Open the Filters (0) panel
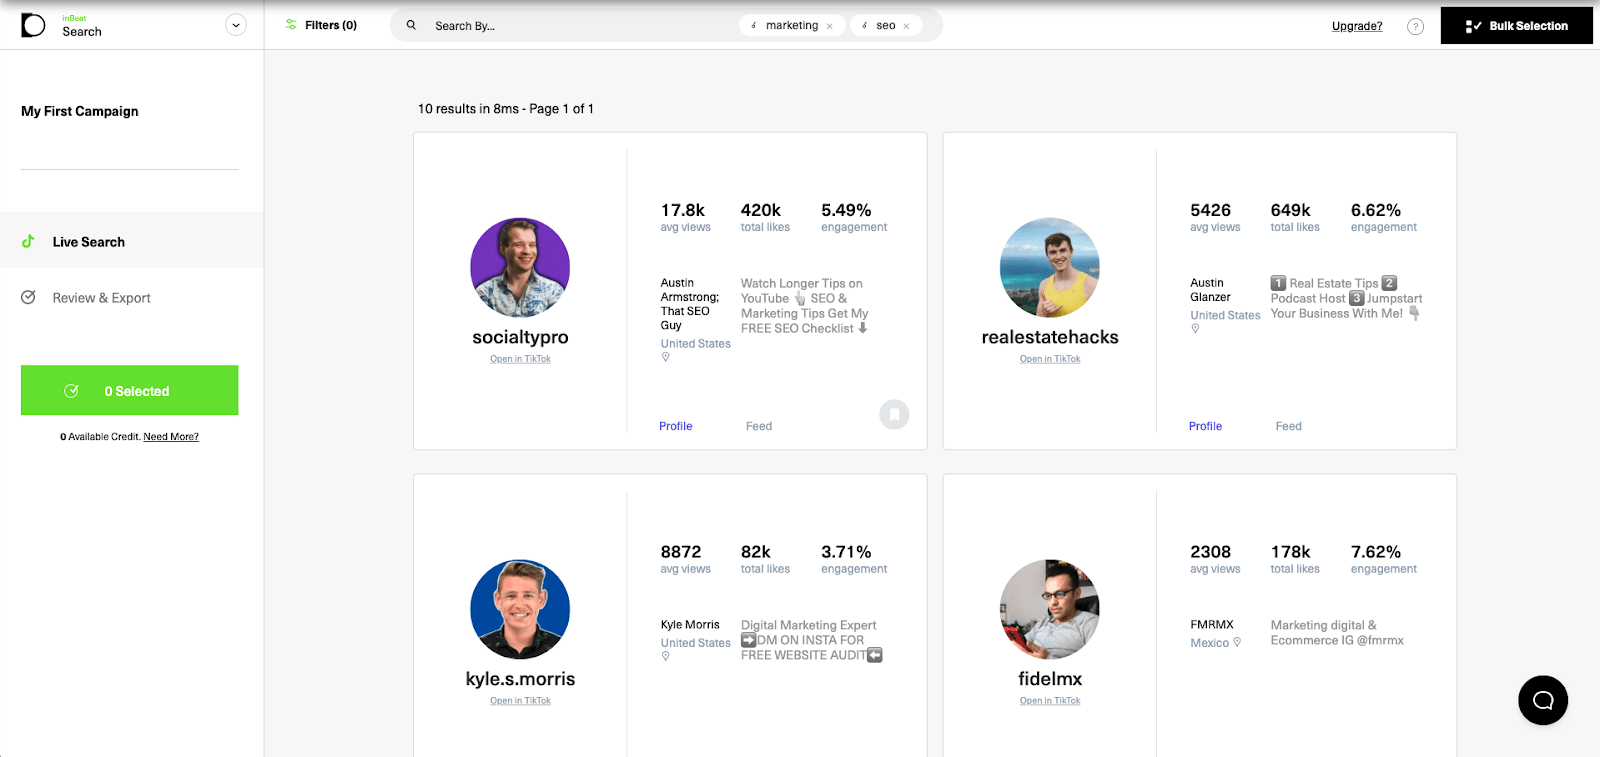The width and height of the screenshot is (1600, 757). pyautogui.click(x=321, y=25)
